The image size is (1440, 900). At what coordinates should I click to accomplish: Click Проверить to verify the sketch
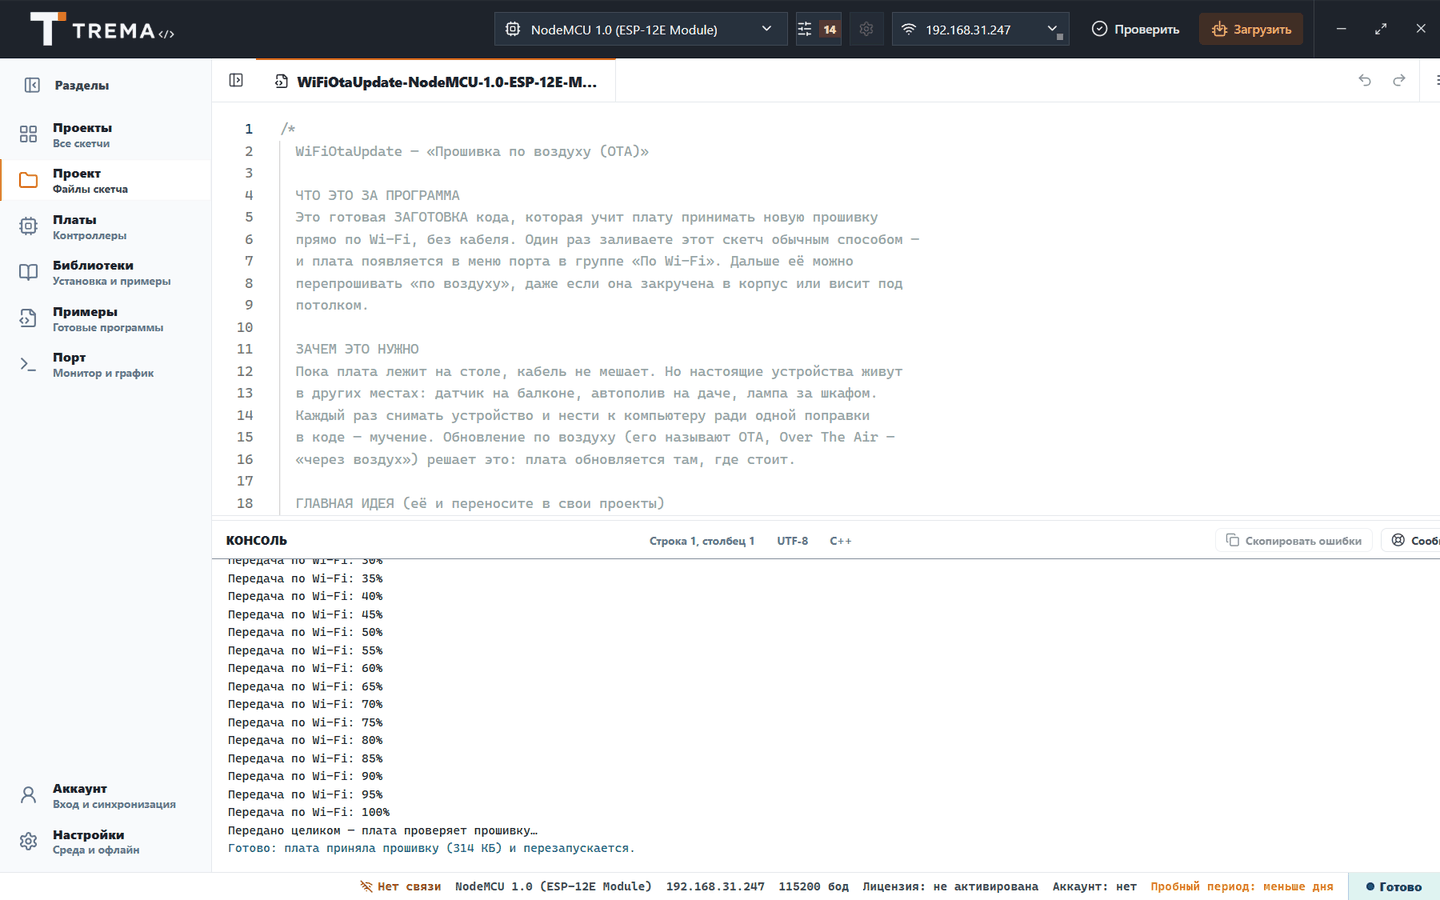pyautogui.click(x=1135, y=29)
